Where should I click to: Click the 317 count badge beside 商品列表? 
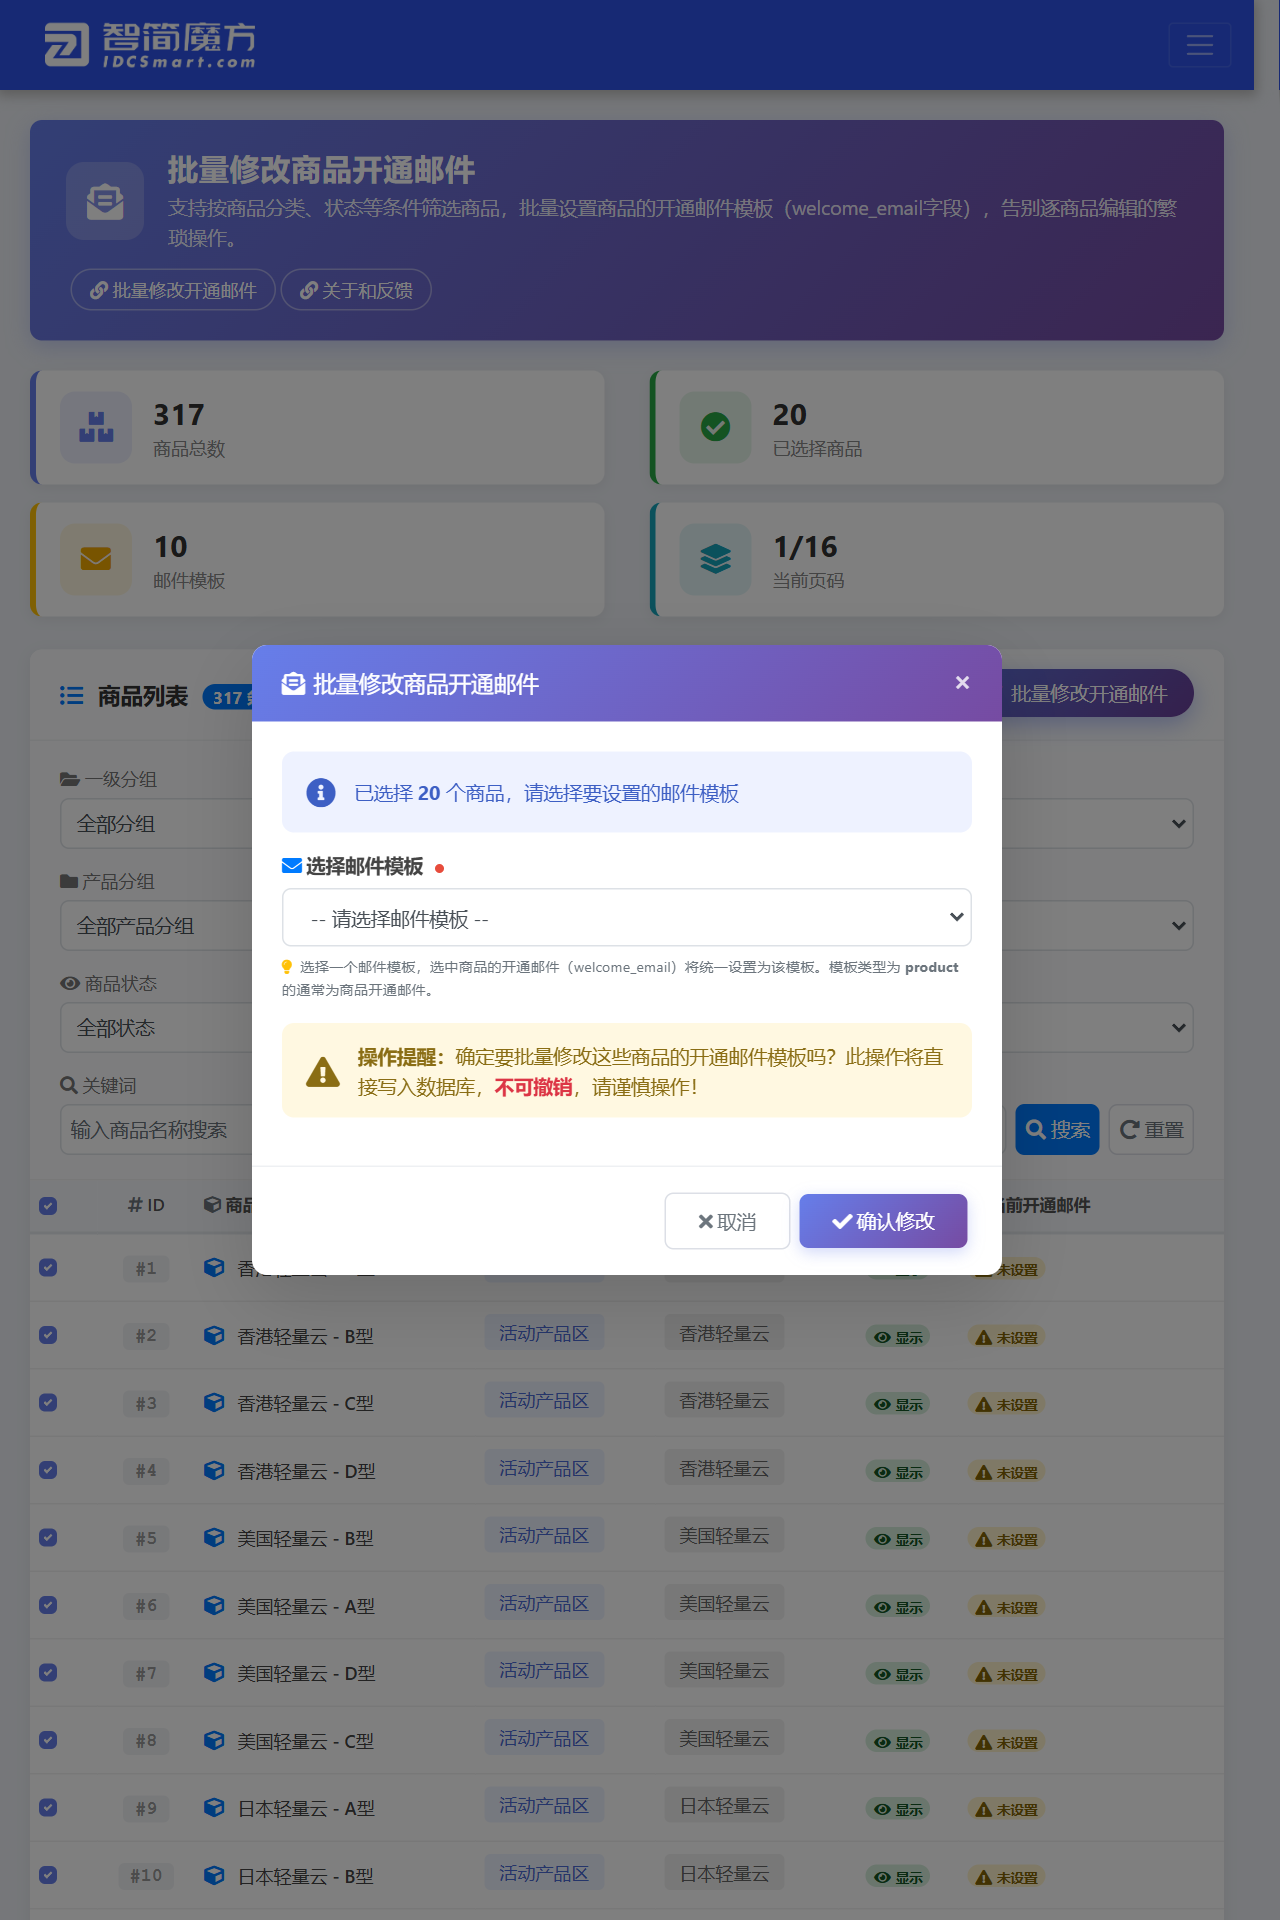(228, 697)
